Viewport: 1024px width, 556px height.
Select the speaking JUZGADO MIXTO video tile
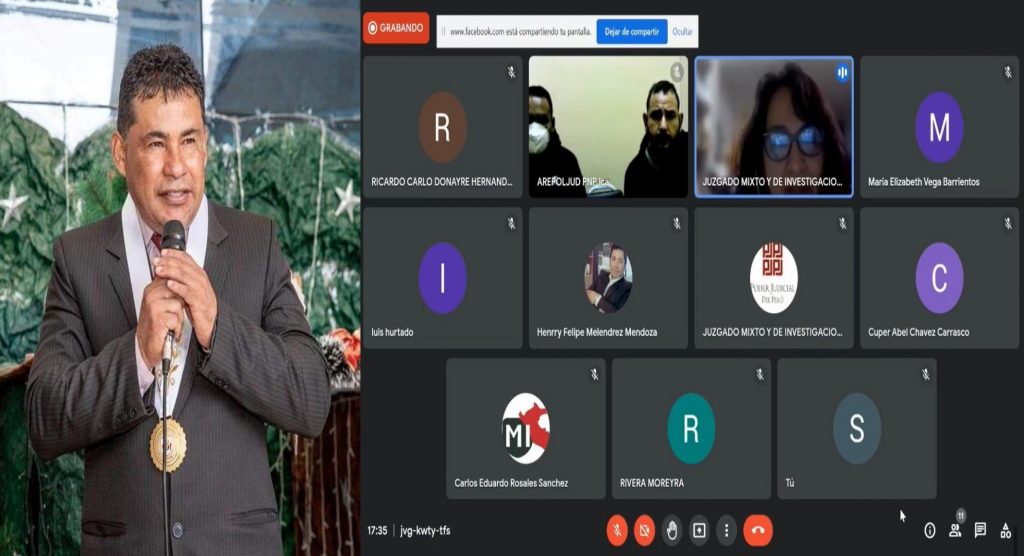pyautogui.click(x=774, y=127)
